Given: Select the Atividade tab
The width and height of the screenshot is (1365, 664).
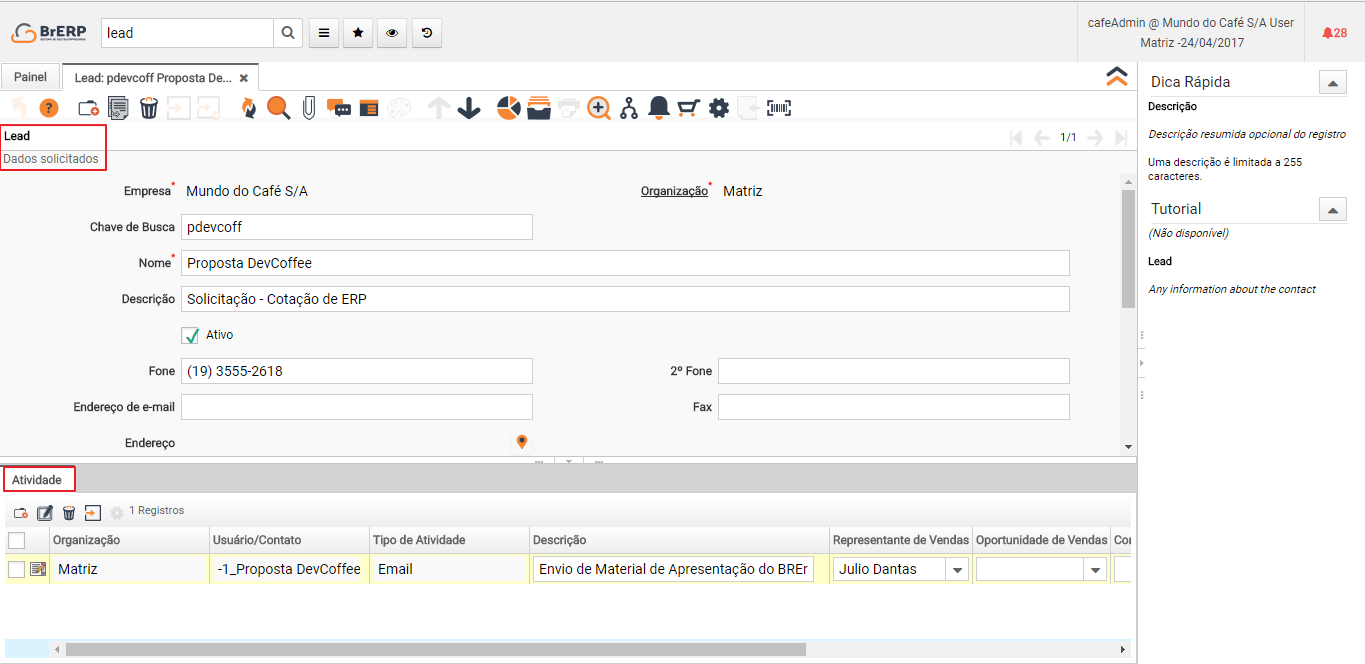Looking at the screenshot, I should coord(37,480).
